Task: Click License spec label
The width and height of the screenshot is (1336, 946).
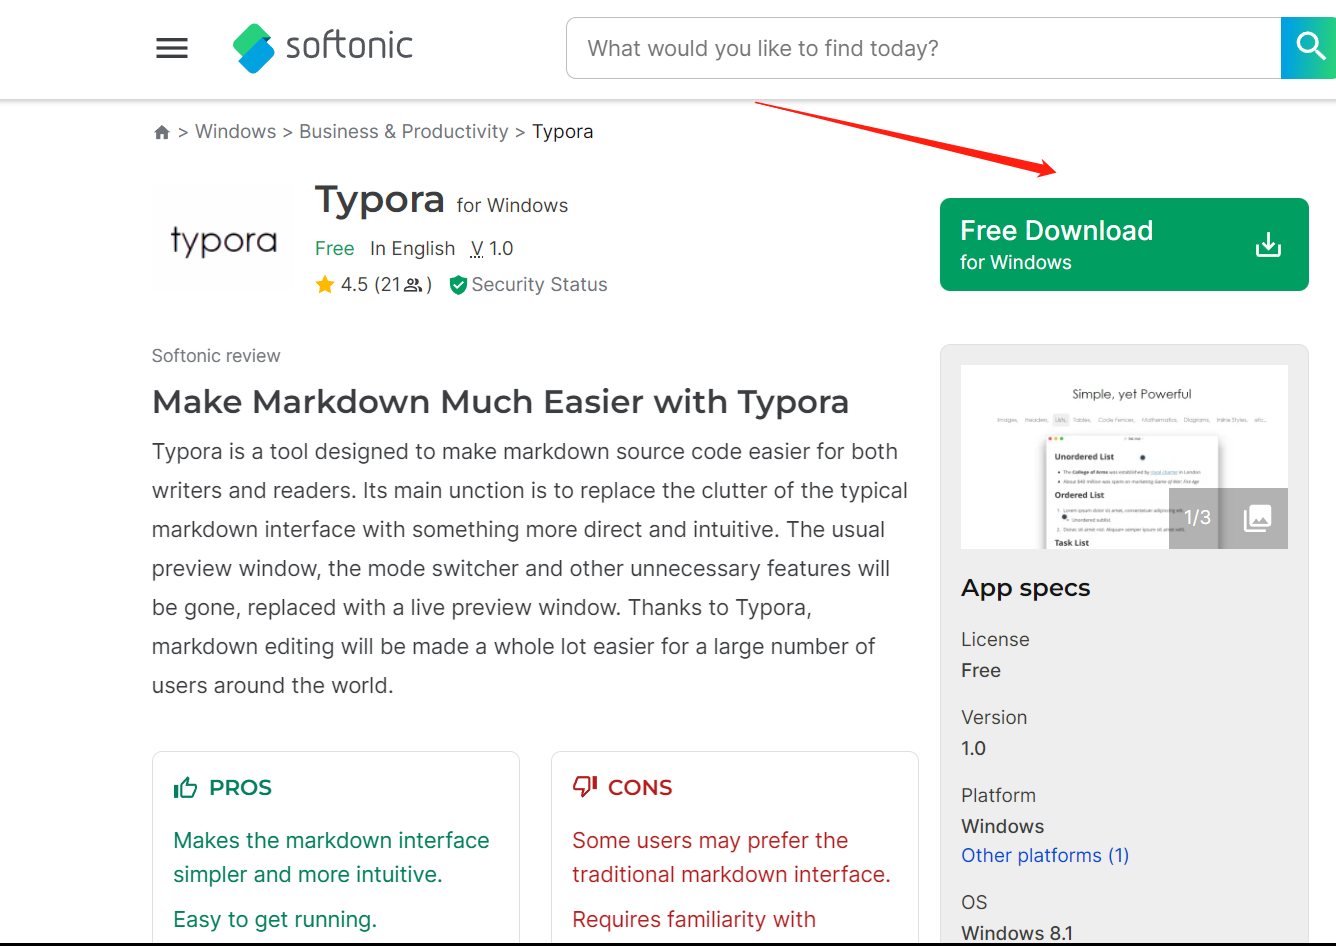Action: pyautogui.click(x=995, y=639)
